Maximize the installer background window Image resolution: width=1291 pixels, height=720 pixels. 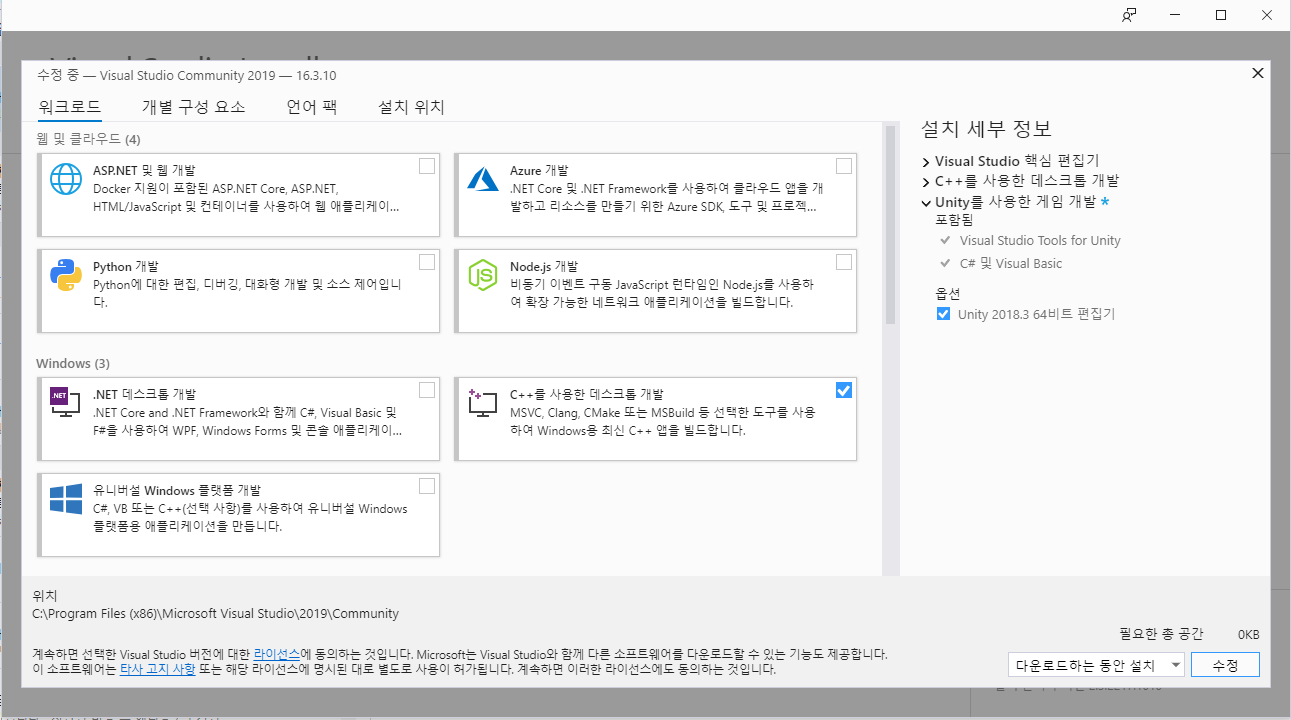tap(1221, 15)
